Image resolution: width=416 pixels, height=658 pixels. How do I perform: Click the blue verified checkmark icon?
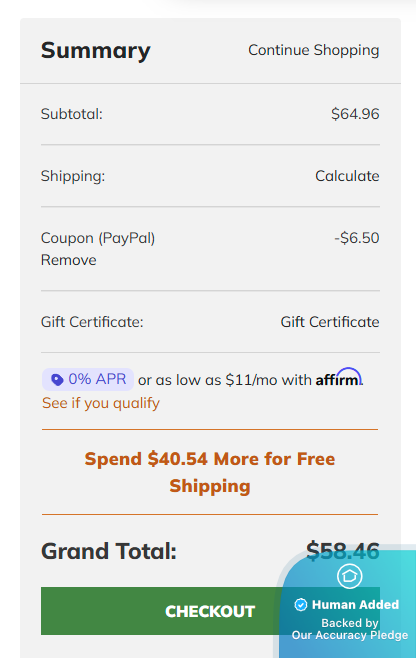[x=301, y=605]
